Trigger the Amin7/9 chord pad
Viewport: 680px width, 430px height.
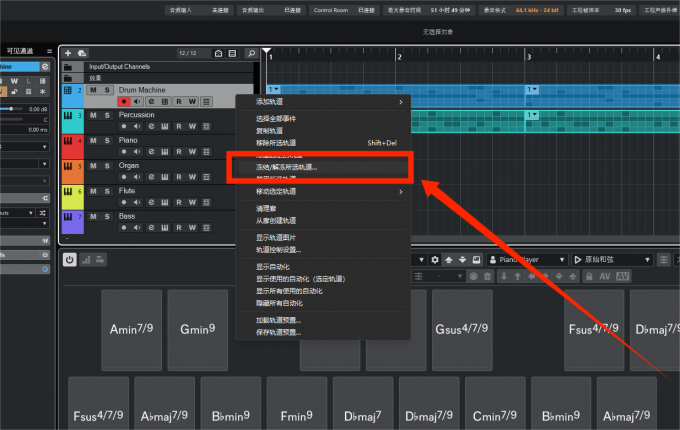click(131, 330)
